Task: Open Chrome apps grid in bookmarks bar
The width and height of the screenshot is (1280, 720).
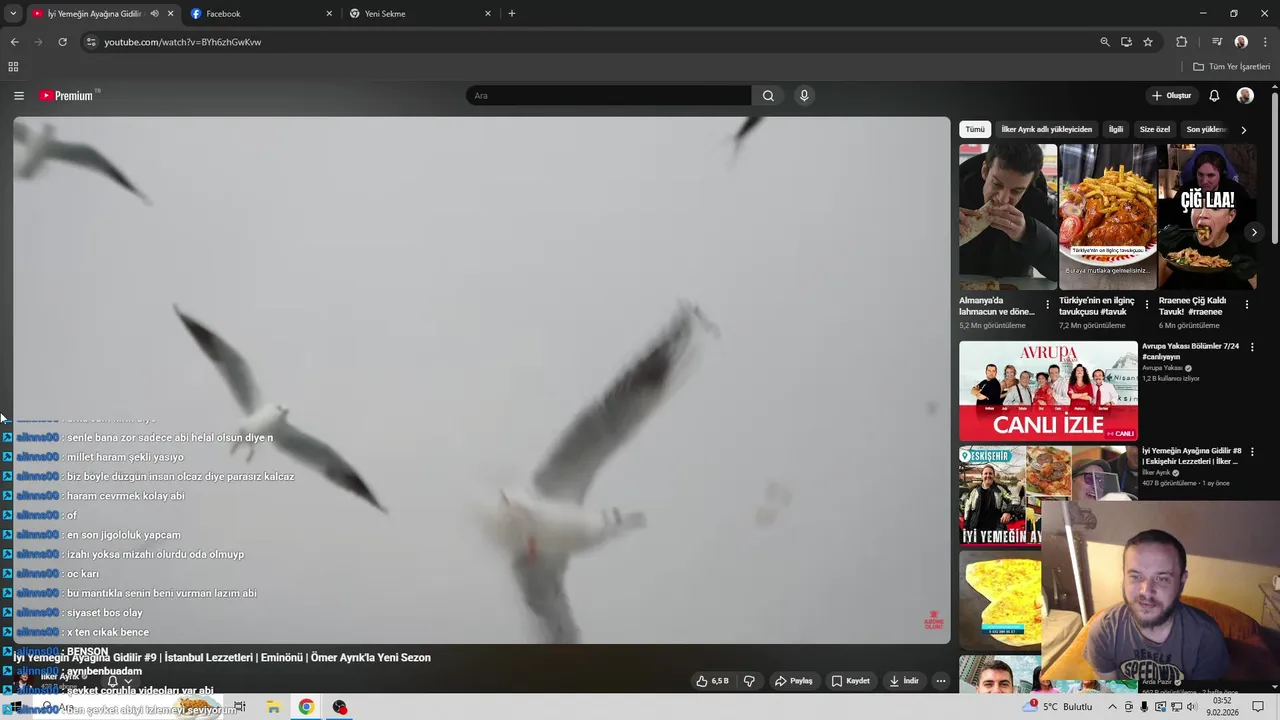Action: tap(13, 67)
